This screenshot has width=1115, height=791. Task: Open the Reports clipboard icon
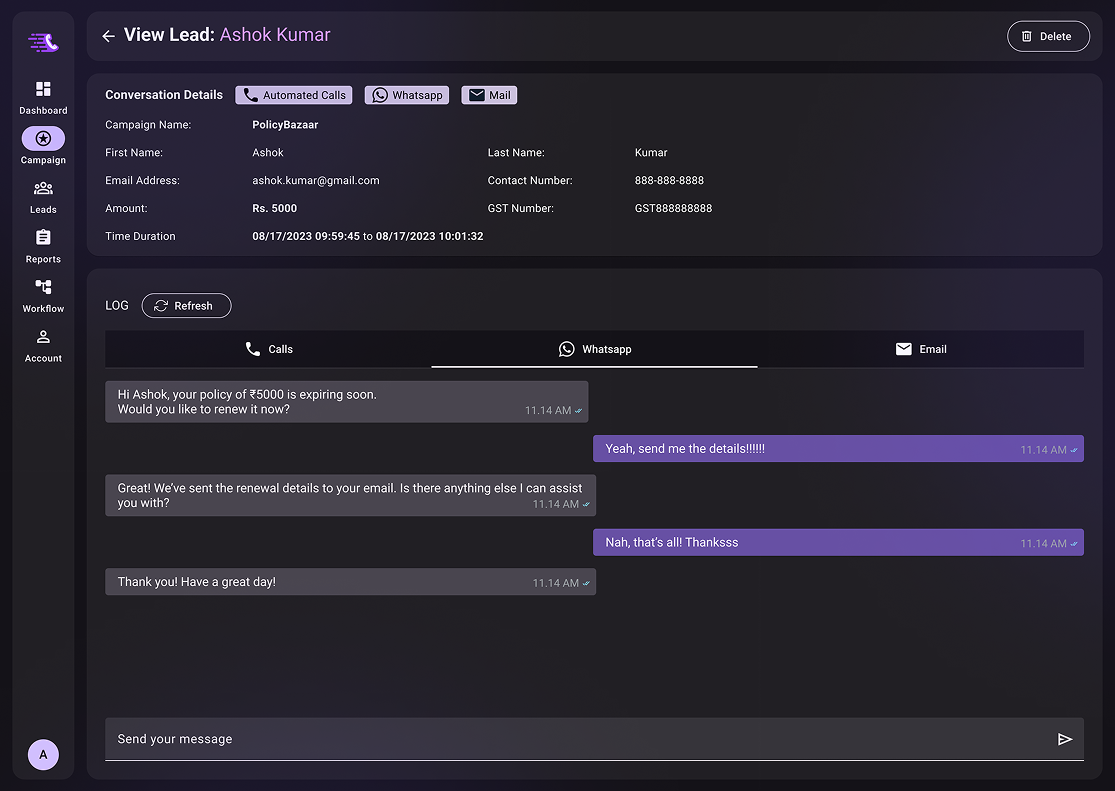point(43,238)
